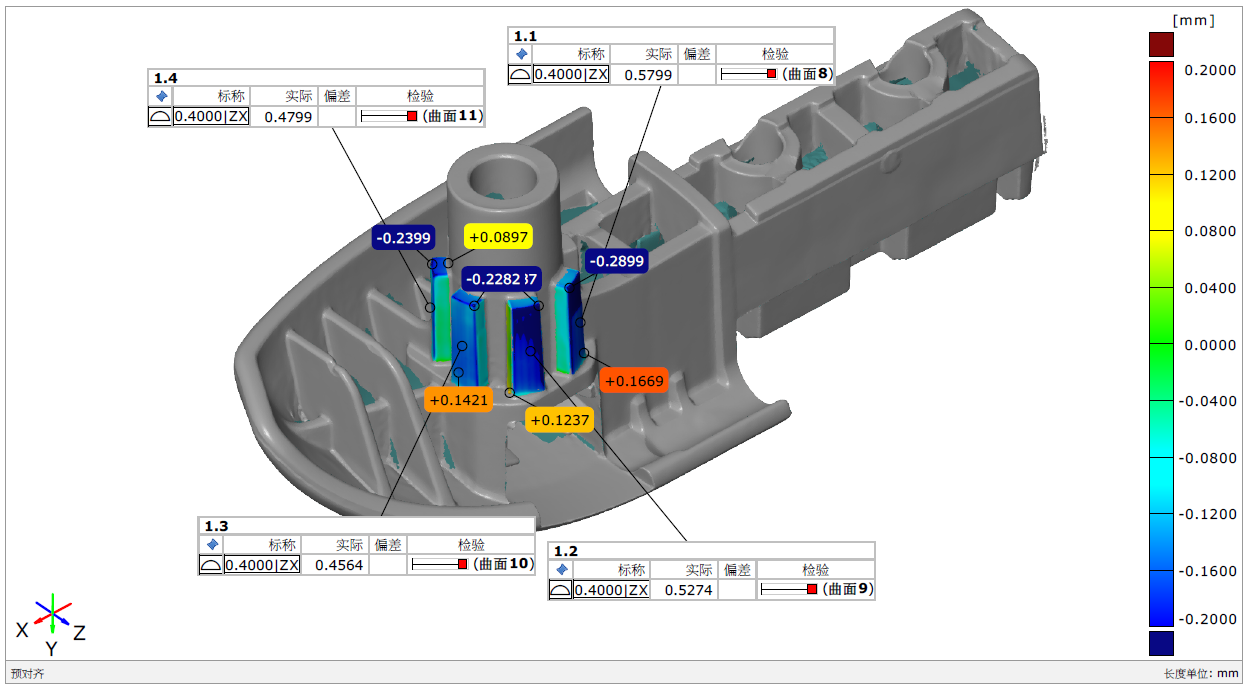Screen dimensions: 1248x688
Task: Click the diamond icon in table 1.3
Action: [x=211, y=545]
